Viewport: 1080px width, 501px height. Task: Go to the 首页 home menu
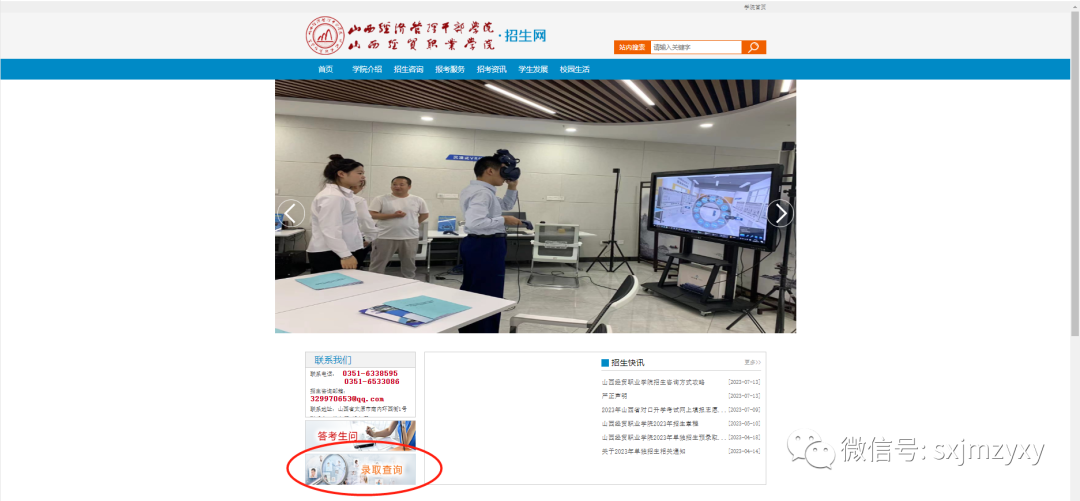click(325, 70)
